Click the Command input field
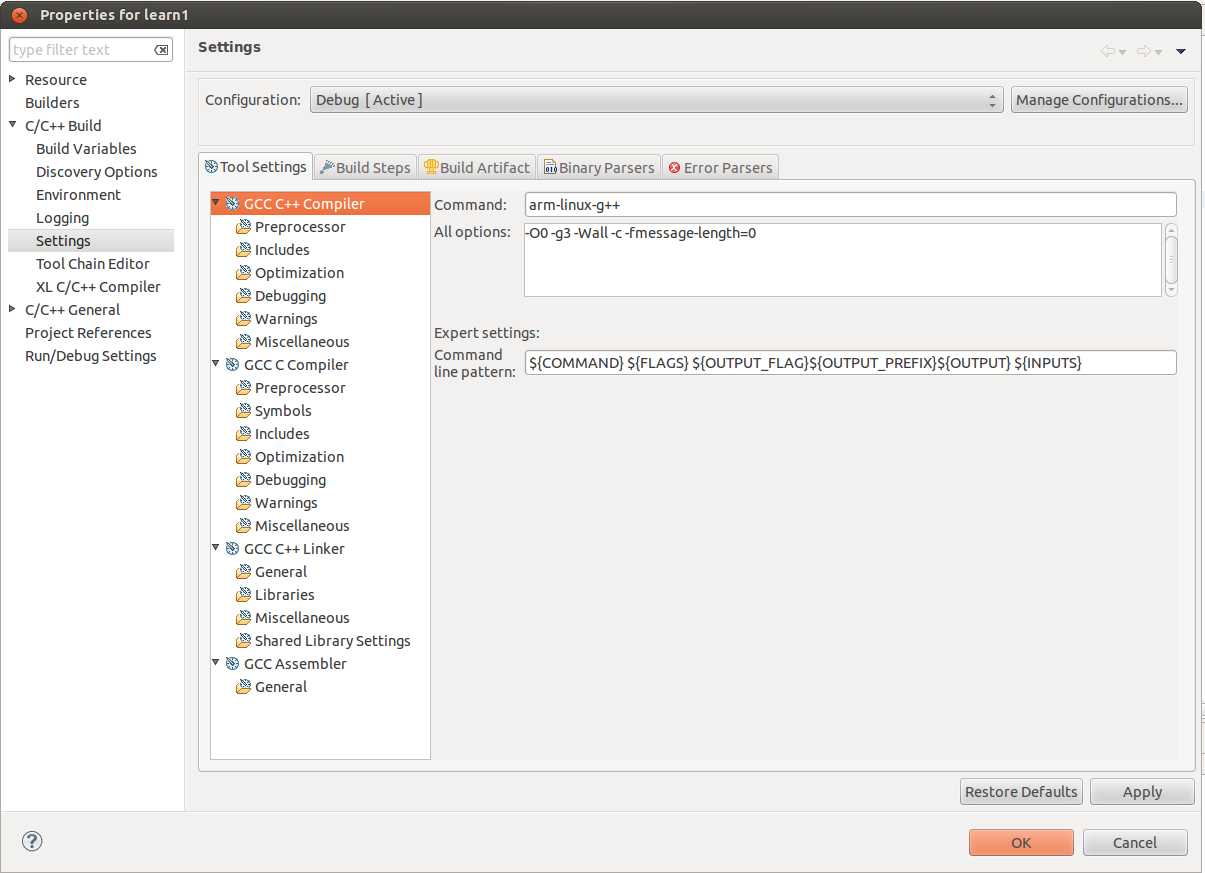Screen dimensions: 1205x873 [x=850, y=205]
